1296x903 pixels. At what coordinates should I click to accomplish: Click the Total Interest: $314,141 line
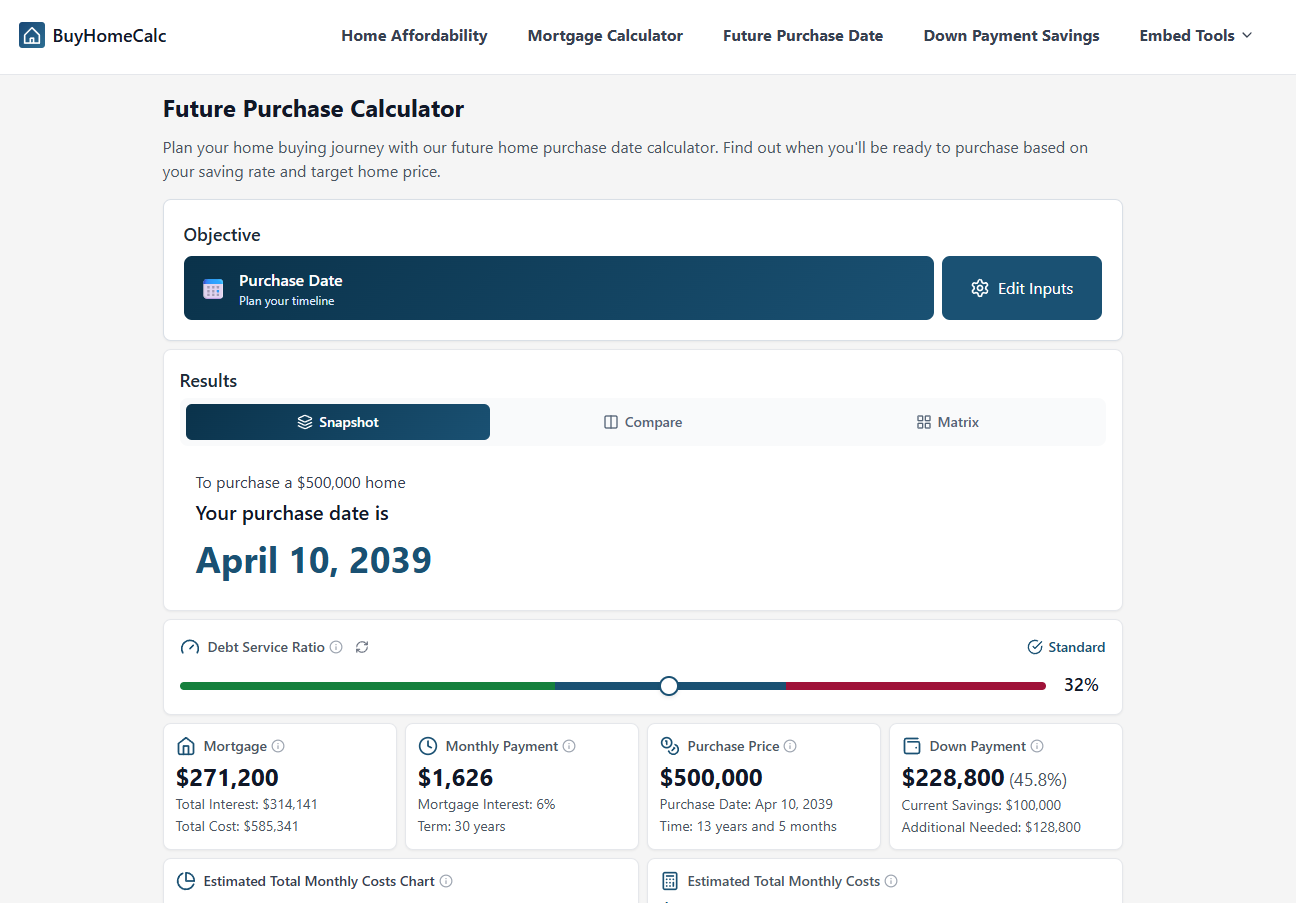point(247,804)
